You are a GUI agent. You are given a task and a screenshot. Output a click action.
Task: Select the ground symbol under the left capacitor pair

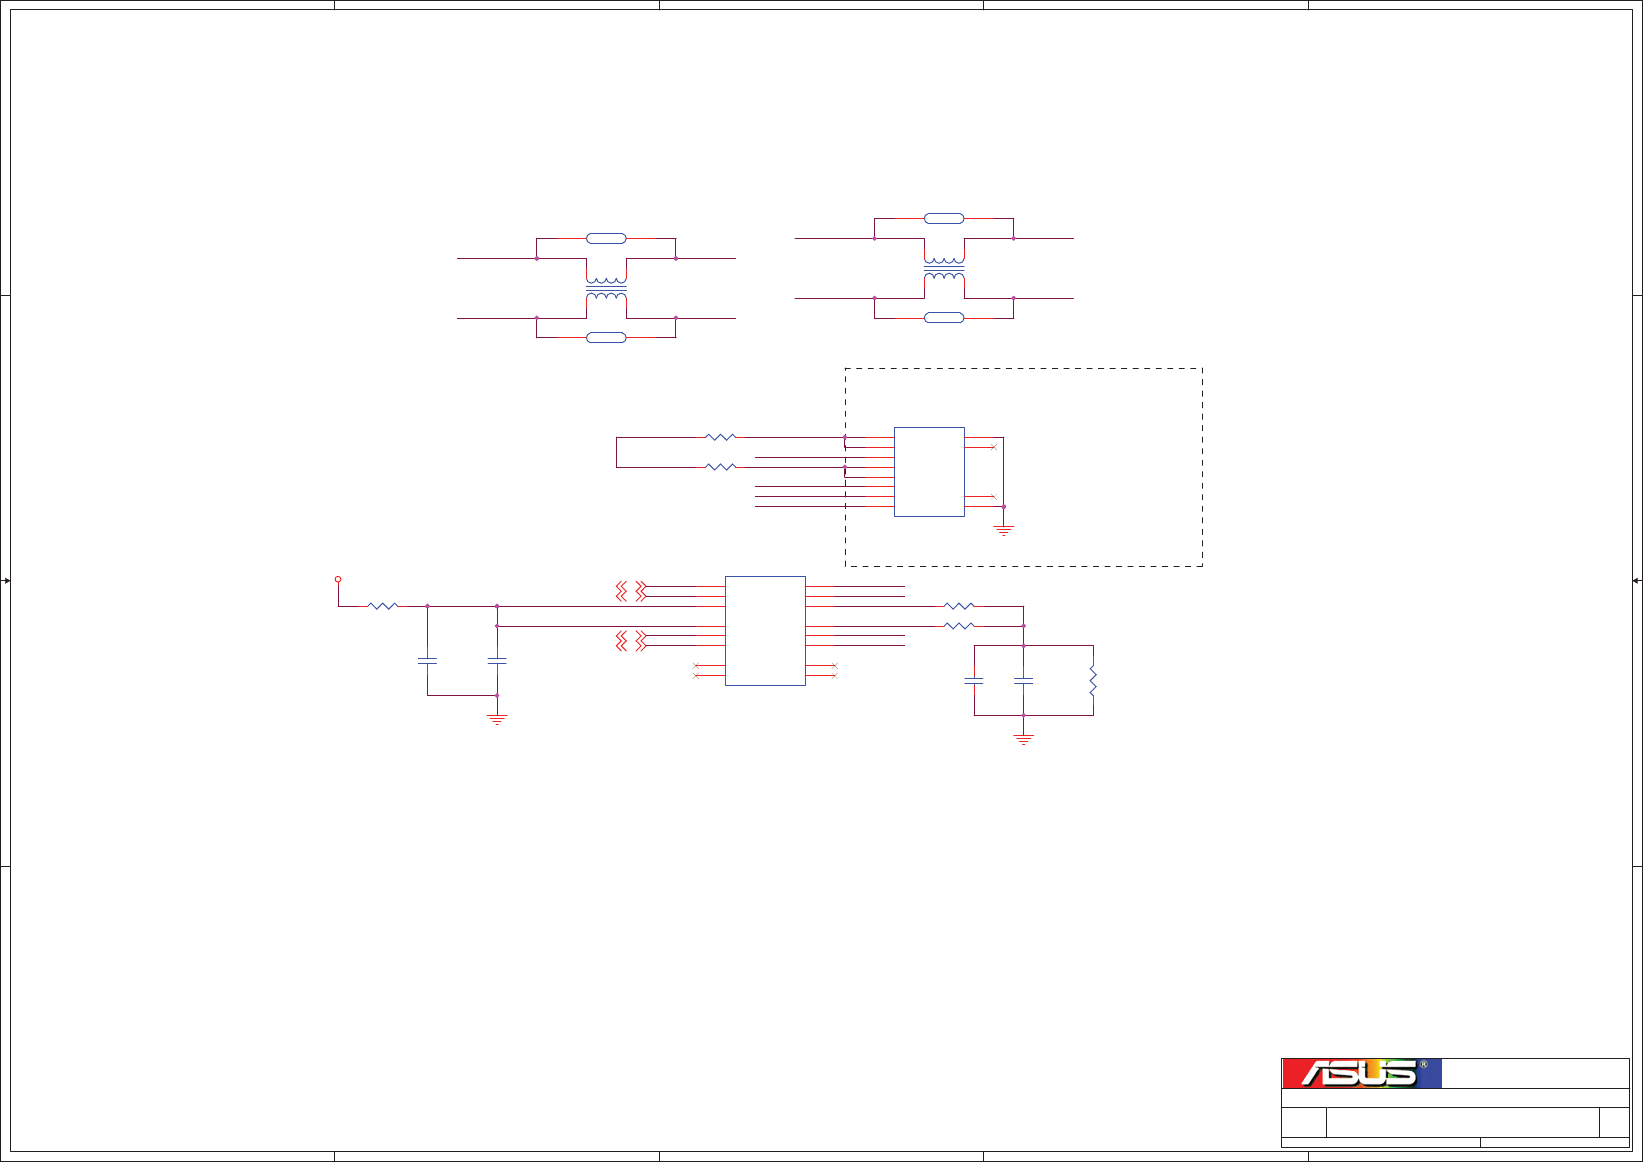(497, 719)
